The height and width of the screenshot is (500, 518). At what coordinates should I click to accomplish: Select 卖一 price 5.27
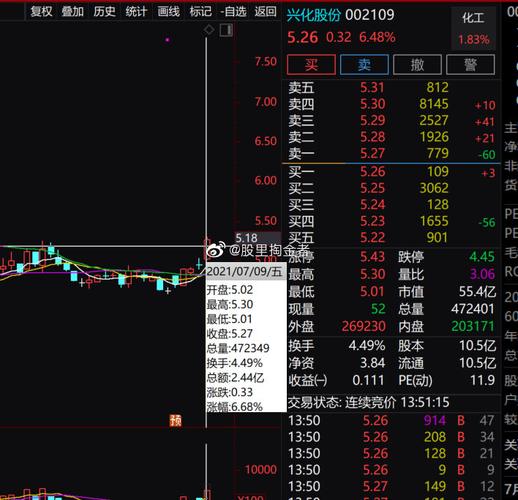click(x=372, y=153)
